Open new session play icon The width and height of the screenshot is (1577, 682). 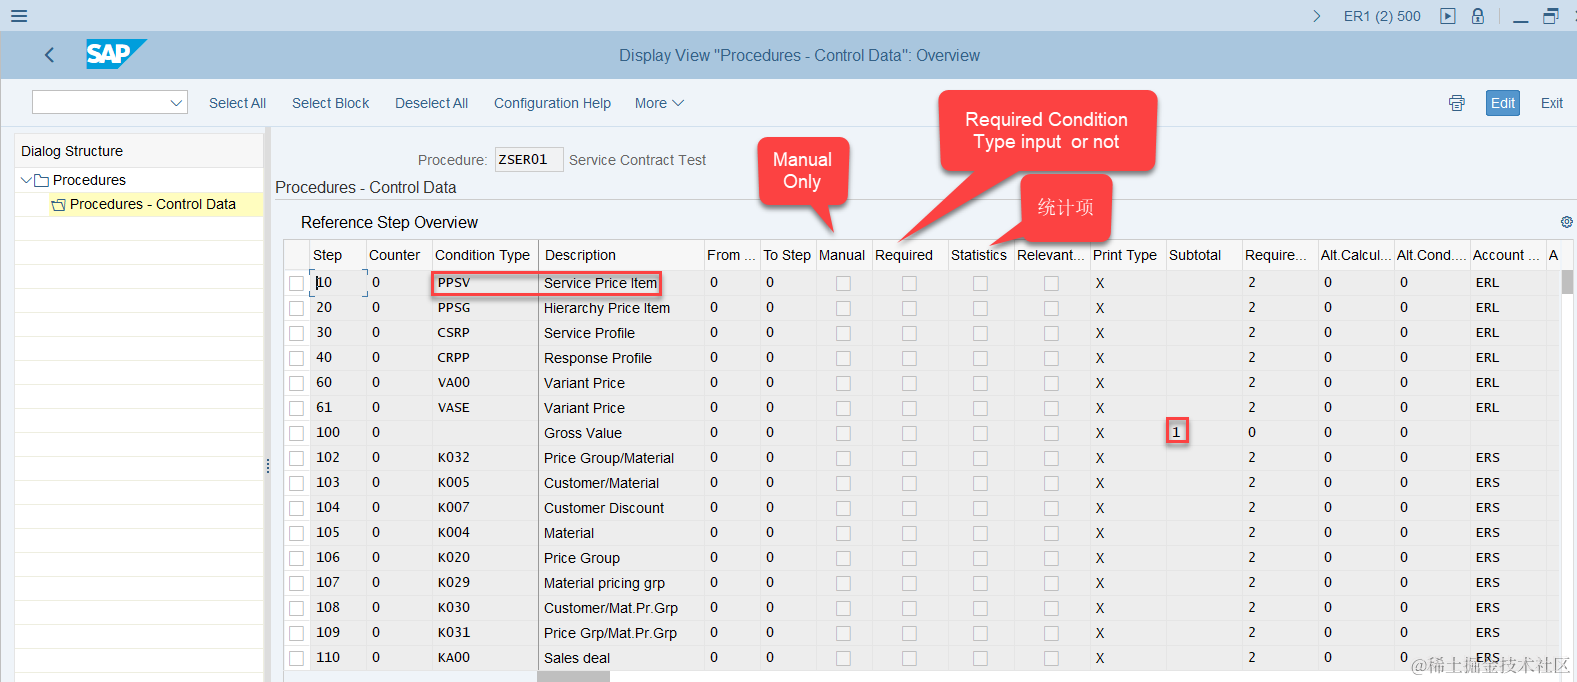pos(1448,16)
